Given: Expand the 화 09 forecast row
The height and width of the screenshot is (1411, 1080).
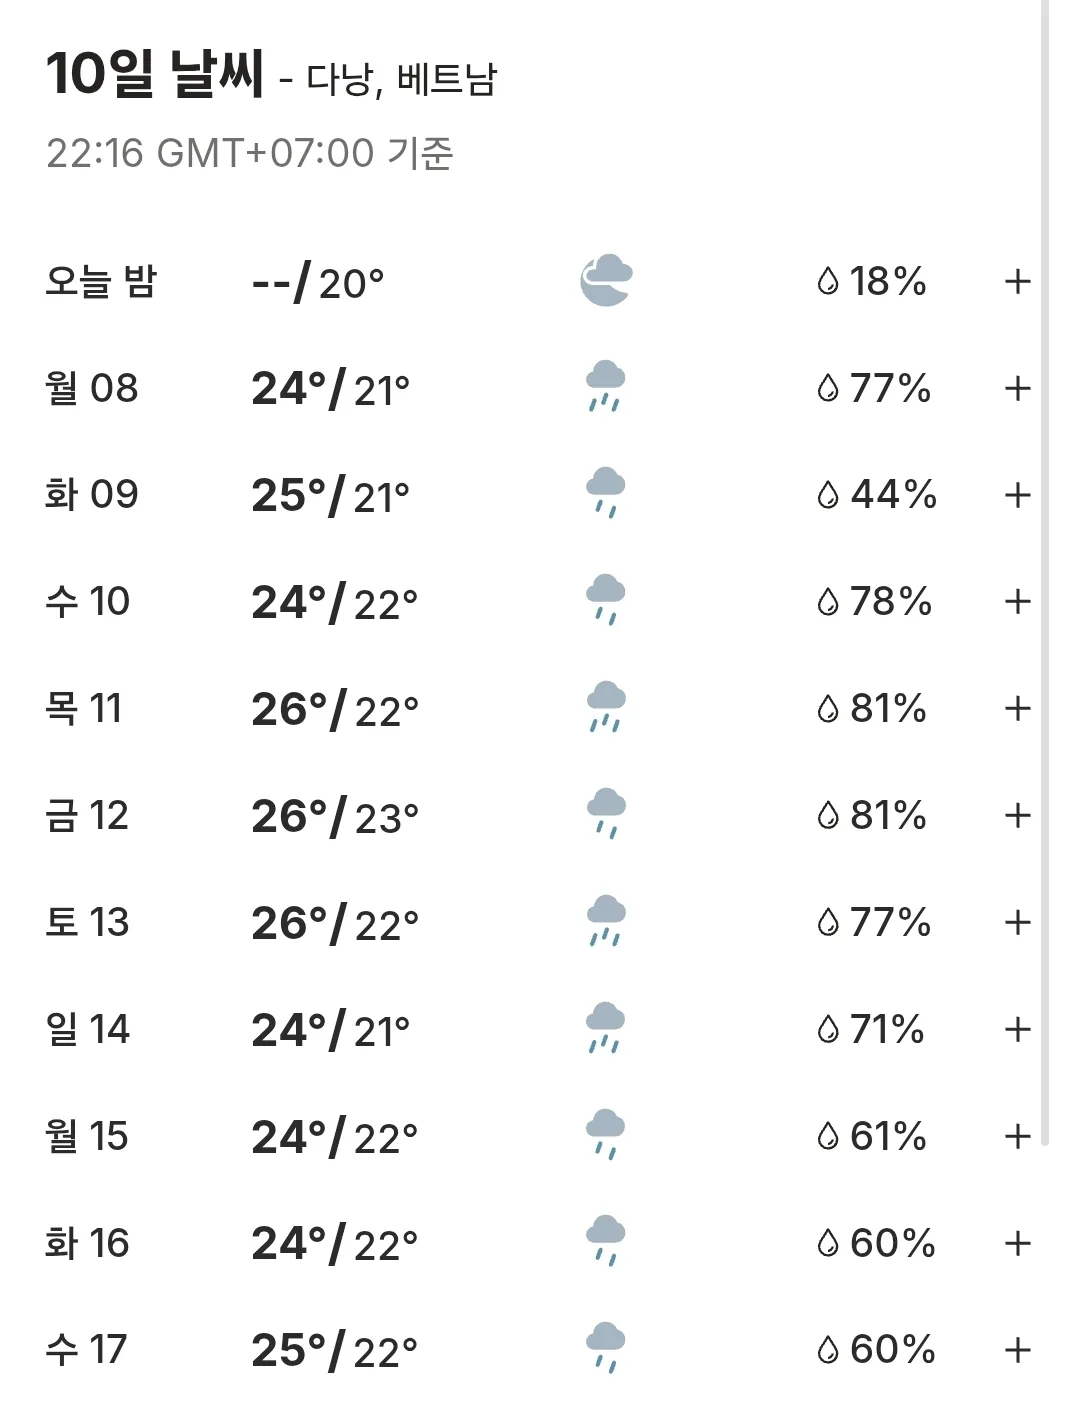Looking at the screenshot, I should (x=1017, y=495).
